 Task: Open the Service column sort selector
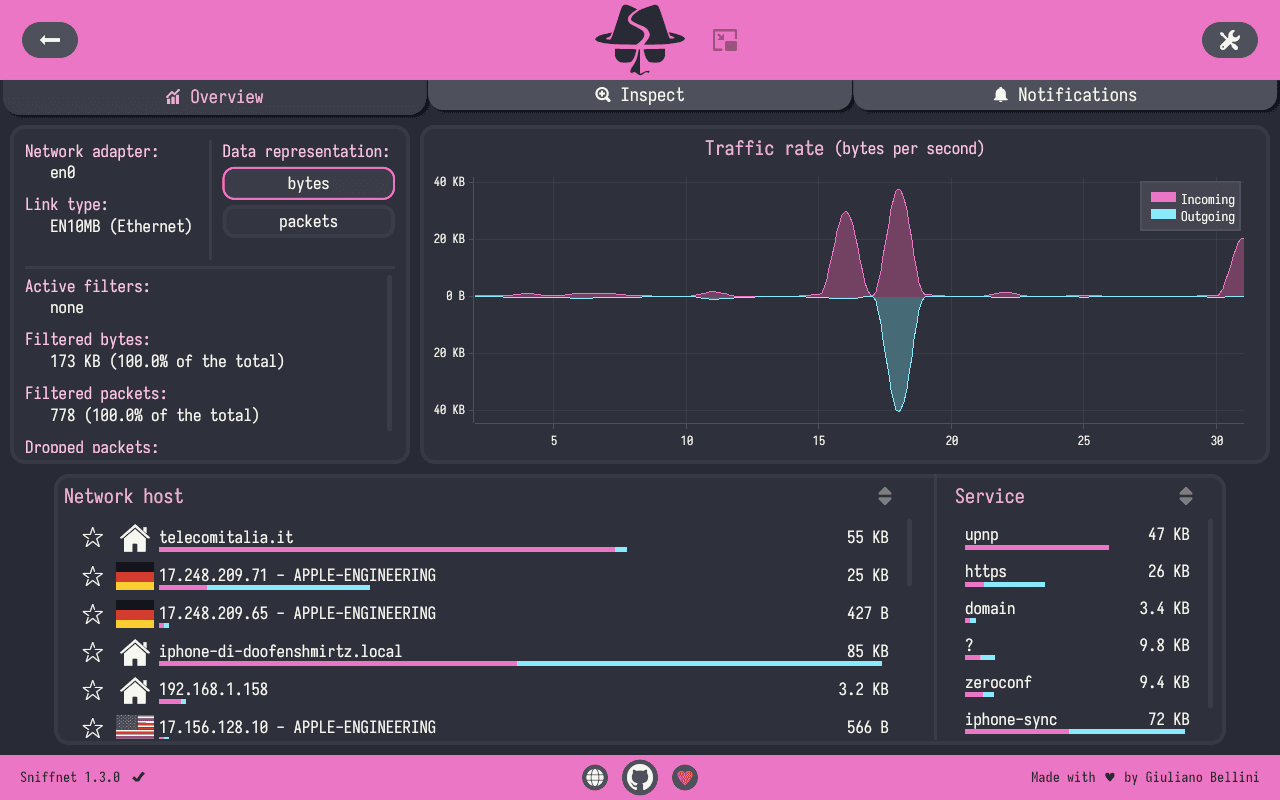[x=1185, y=495]
